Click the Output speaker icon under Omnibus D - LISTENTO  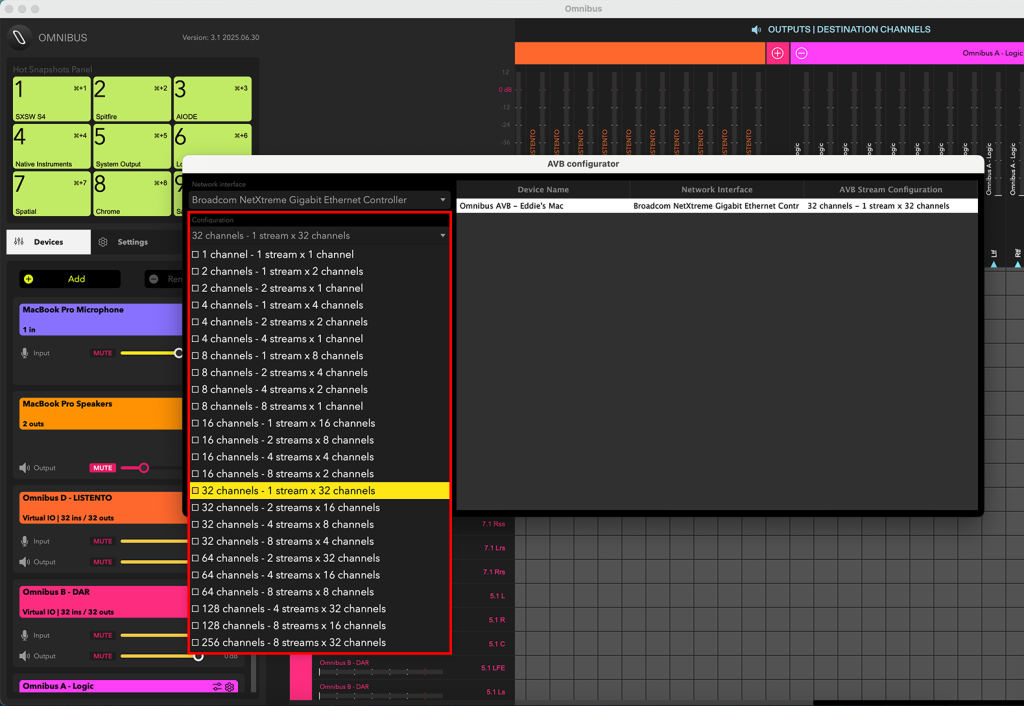[x=25, y=562]
